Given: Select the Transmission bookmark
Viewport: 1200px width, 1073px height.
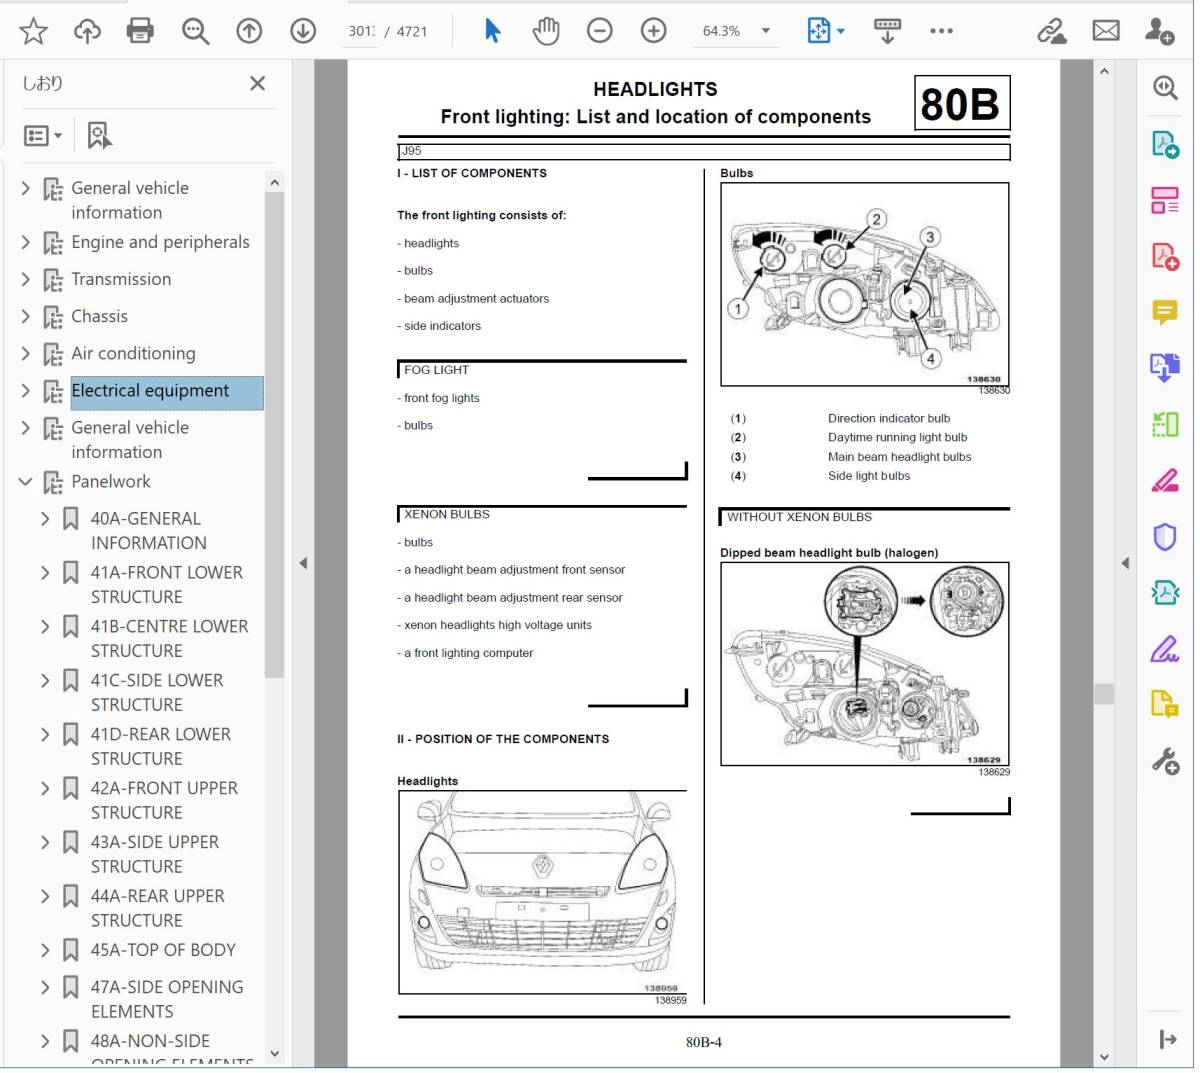Looking at the screenshot, I should coord(121,279).
